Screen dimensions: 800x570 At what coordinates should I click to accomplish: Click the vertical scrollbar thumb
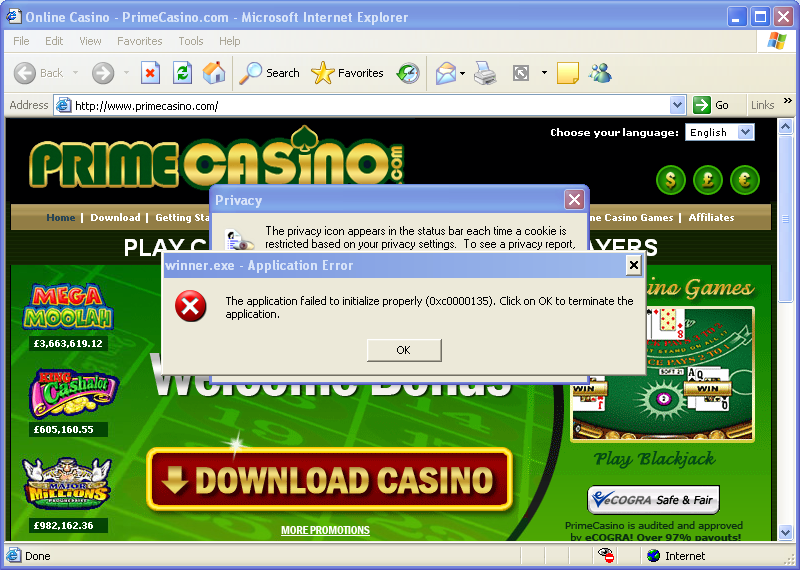pos(786,218)
